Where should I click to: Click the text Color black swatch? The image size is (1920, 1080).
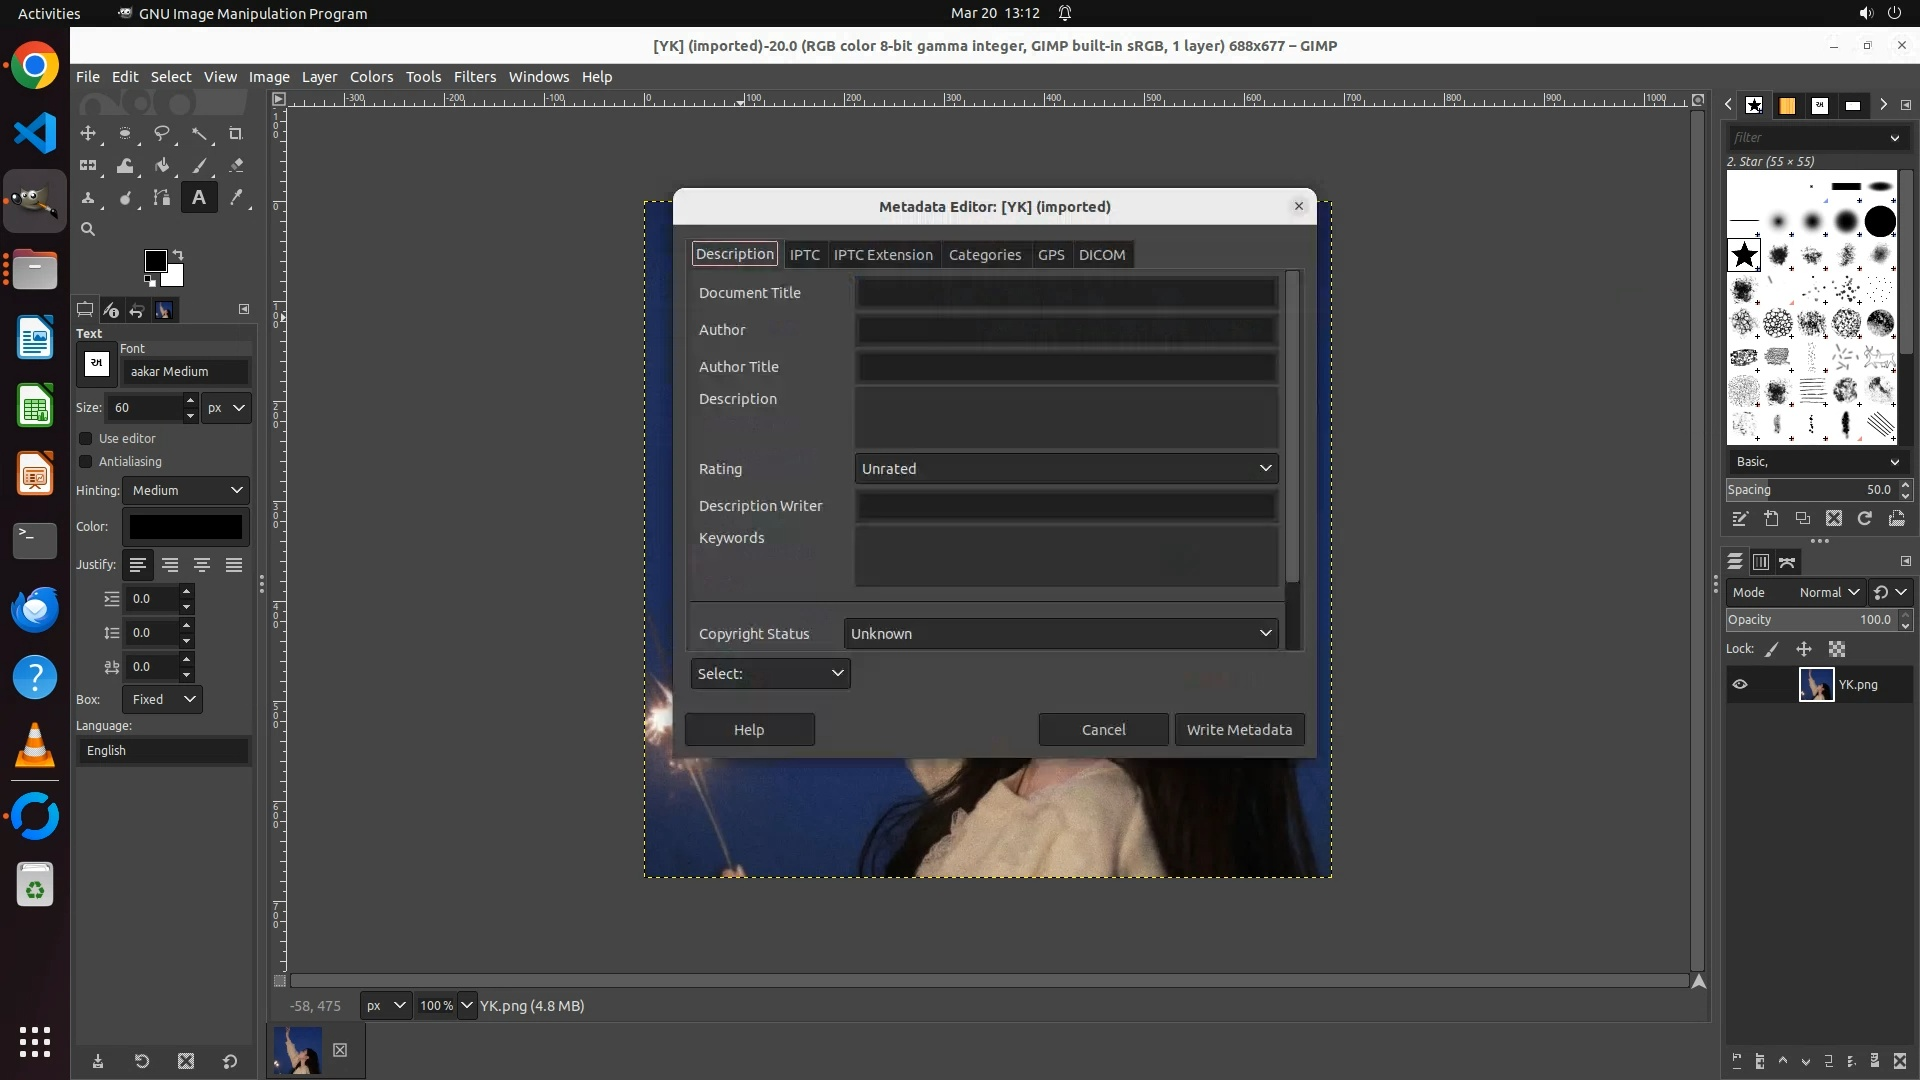tap(186, 527)
